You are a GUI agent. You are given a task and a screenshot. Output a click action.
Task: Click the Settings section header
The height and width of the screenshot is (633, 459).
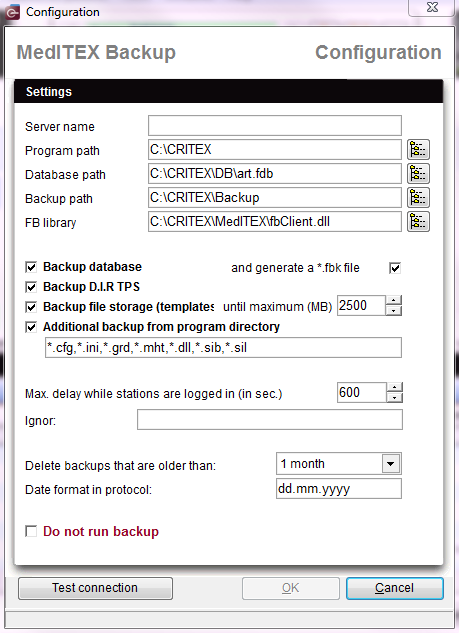click(x=228, y=92)
